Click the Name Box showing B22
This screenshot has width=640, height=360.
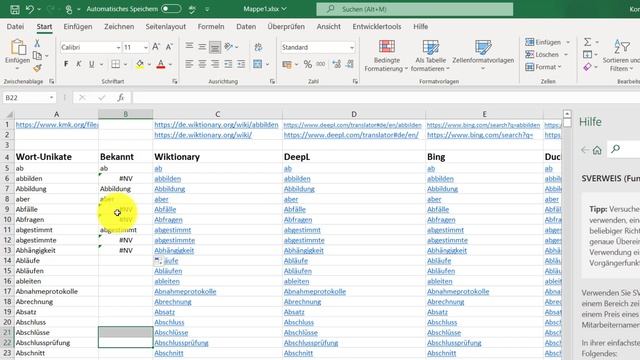(x=29, y=98)
